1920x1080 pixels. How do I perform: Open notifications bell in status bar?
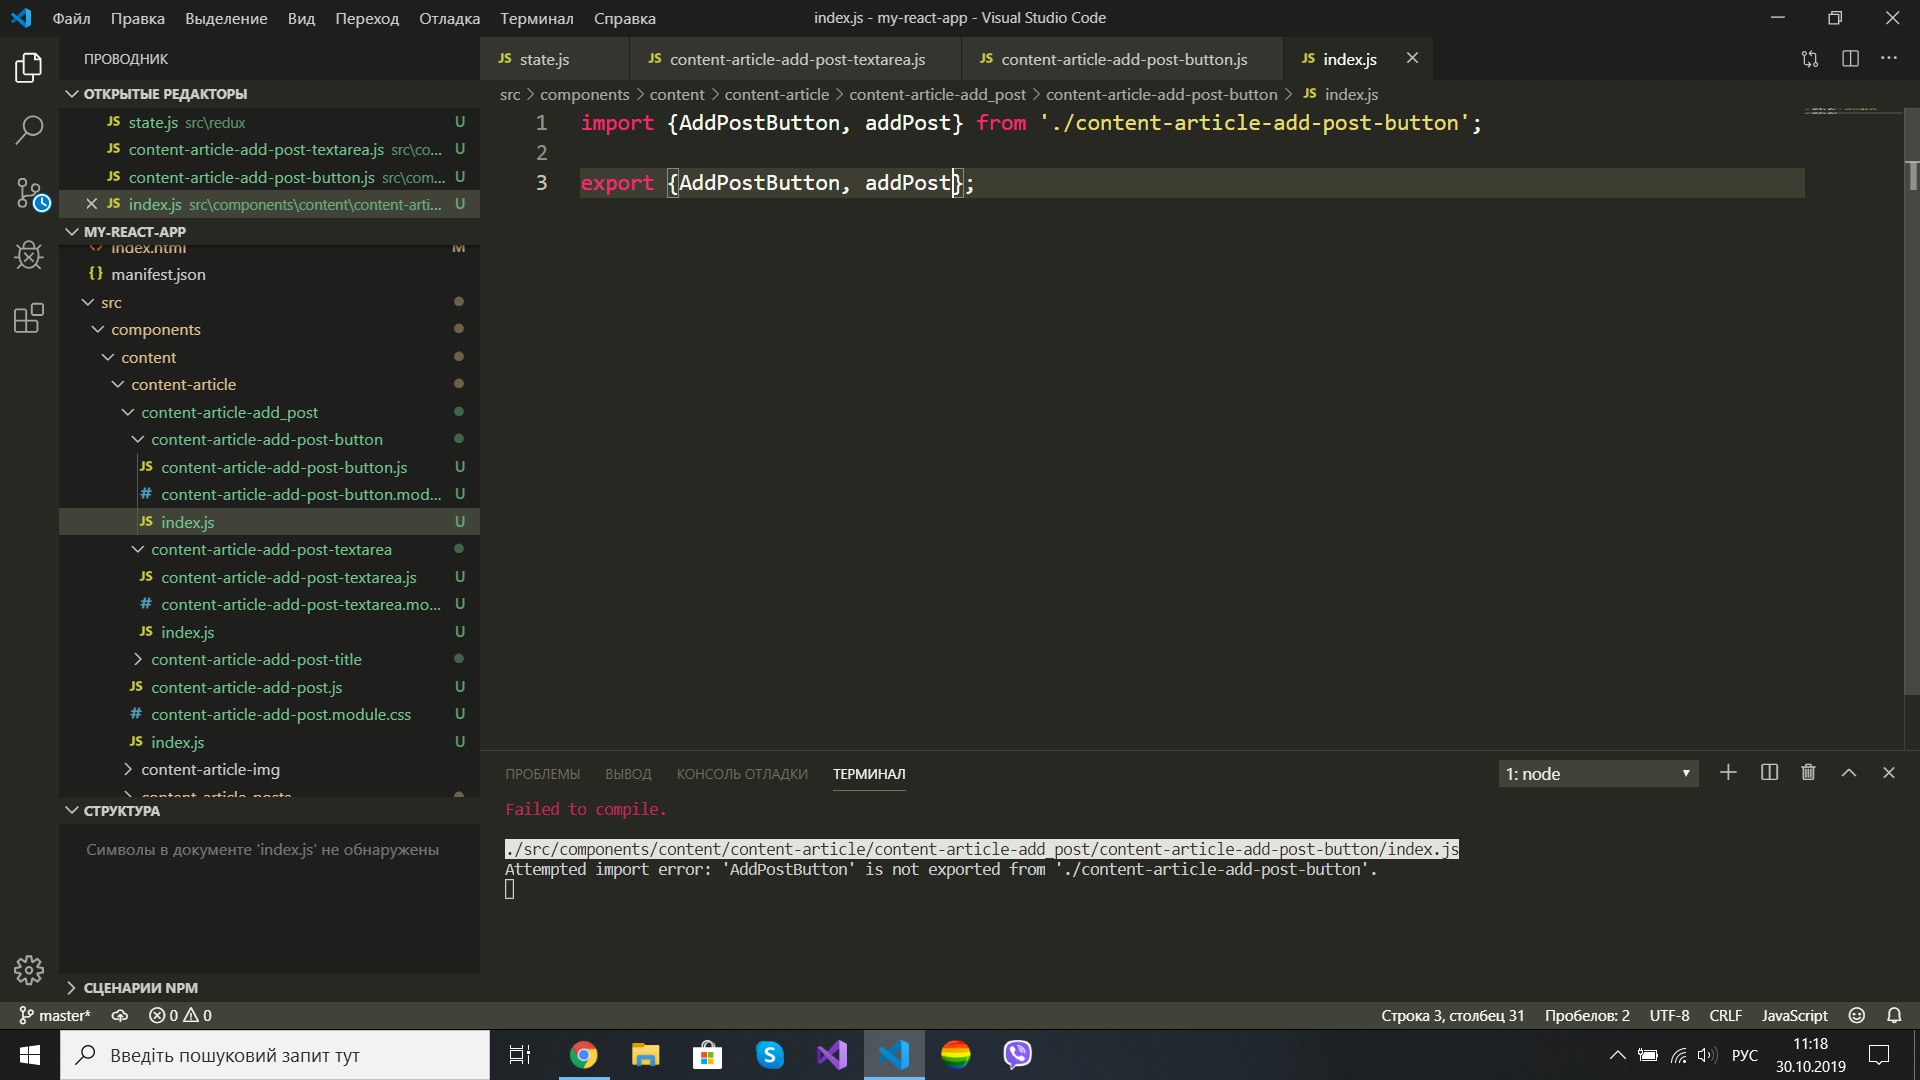(x=1894, y=1015)
